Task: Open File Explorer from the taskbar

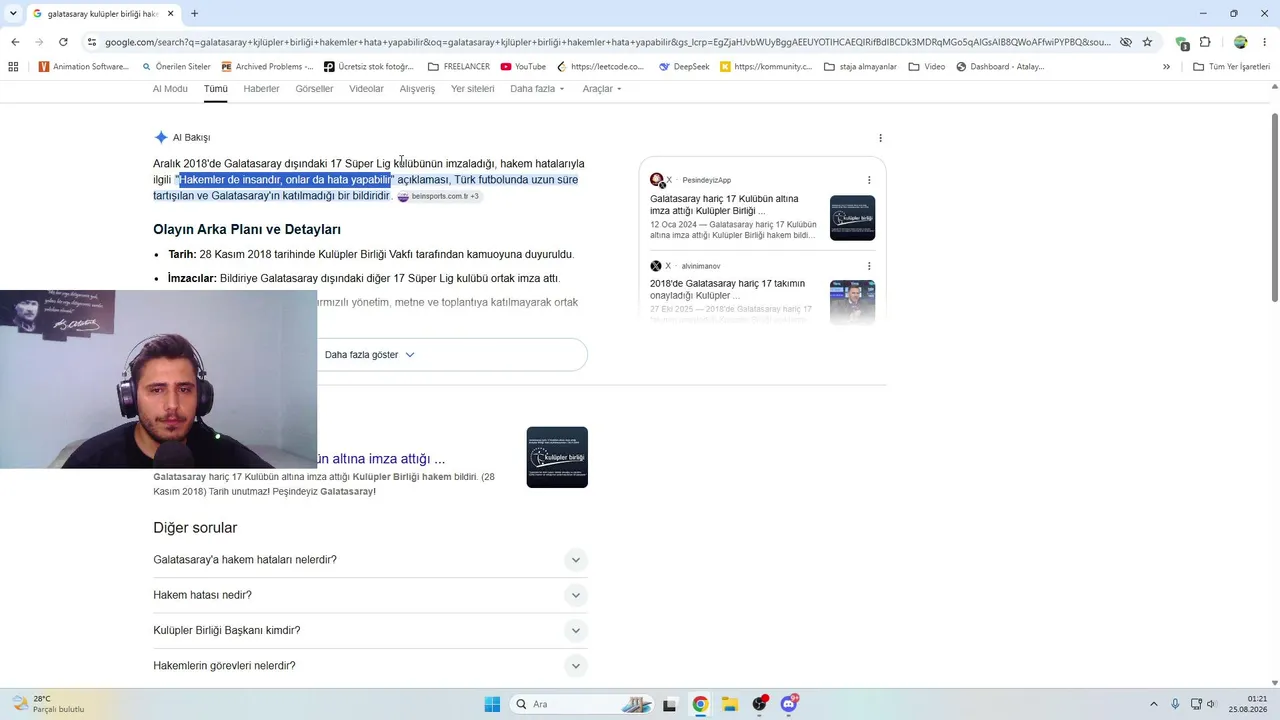Action: 730,704
